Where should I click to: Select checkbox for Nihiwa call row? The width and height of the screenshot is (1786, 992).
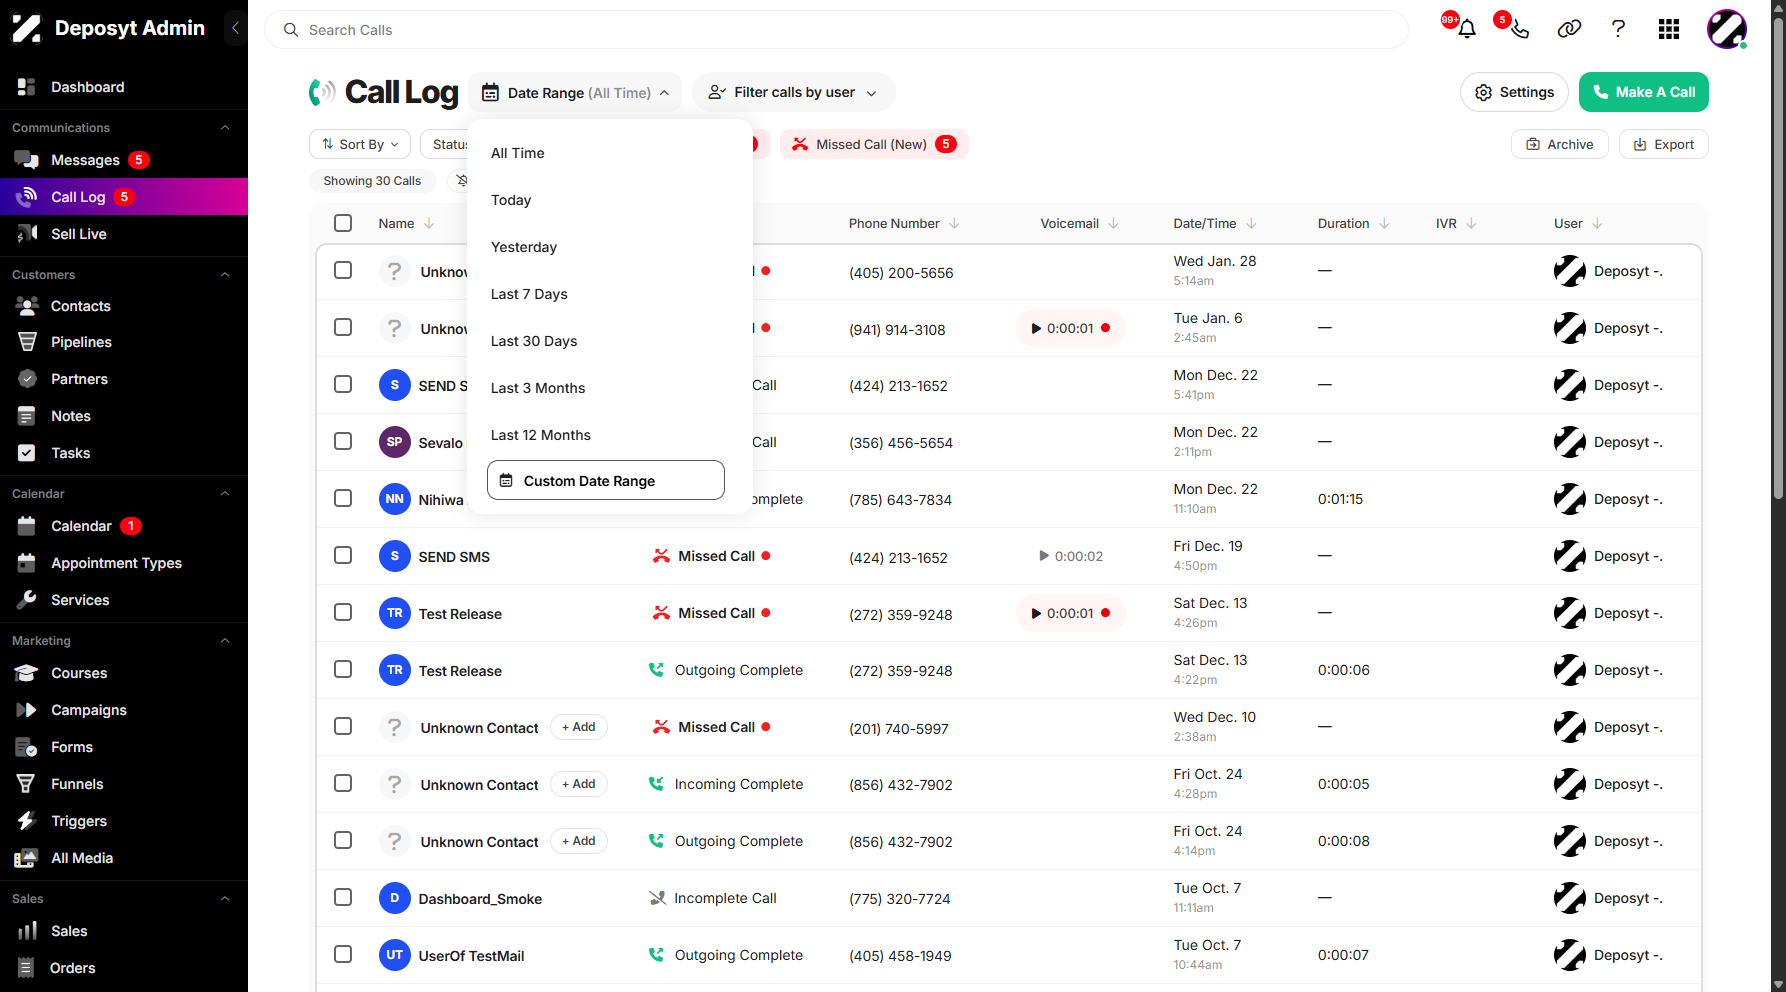click(x=343, y=498)
